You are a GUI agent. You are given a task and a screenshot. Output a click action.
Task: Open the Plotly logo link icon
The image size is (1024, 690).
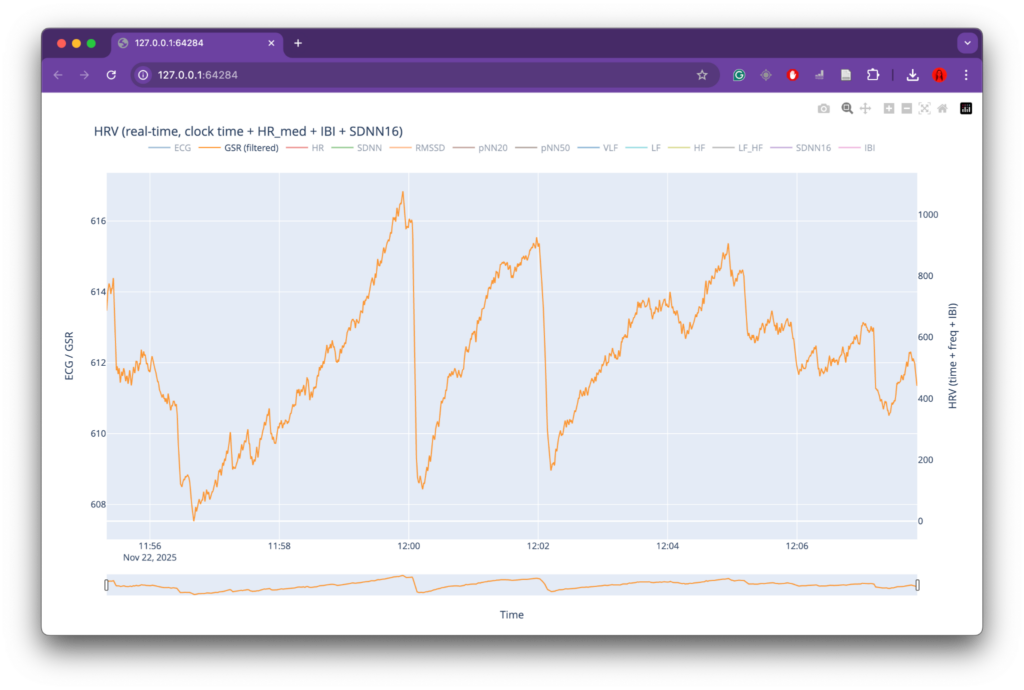point(966,108)
